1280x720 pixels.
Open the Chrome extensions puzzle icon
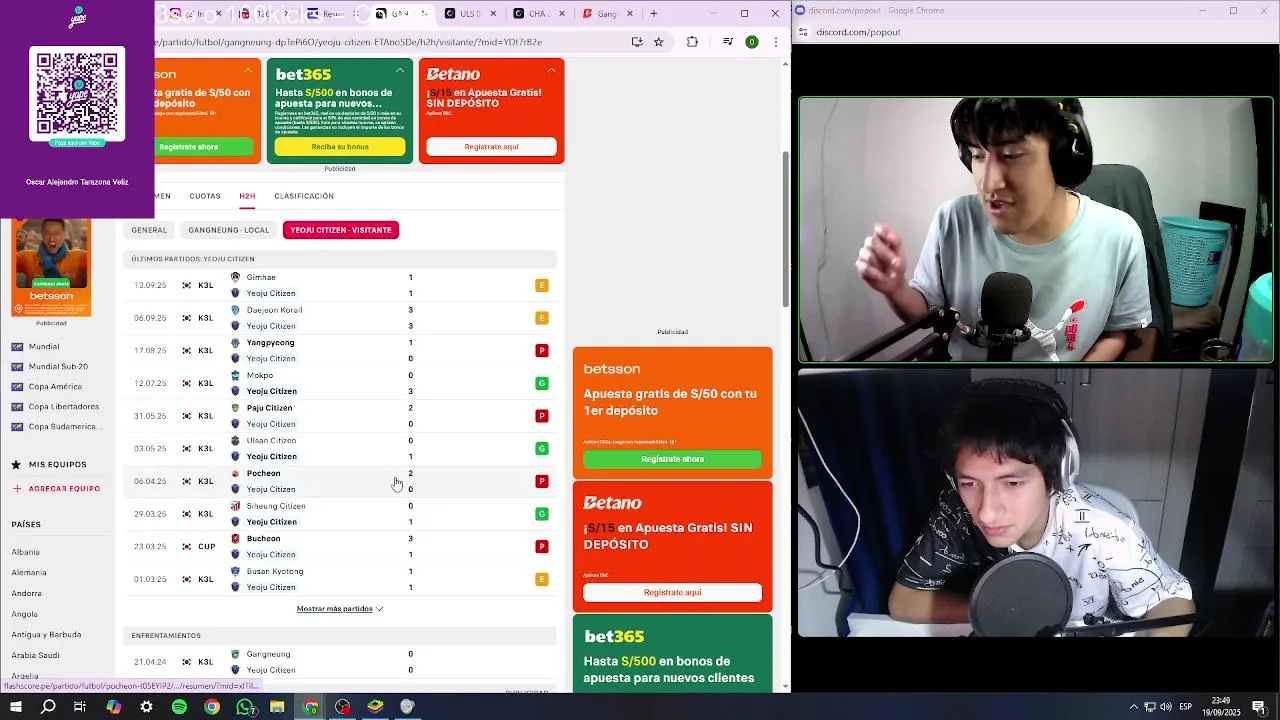click(x=692, y=42)
